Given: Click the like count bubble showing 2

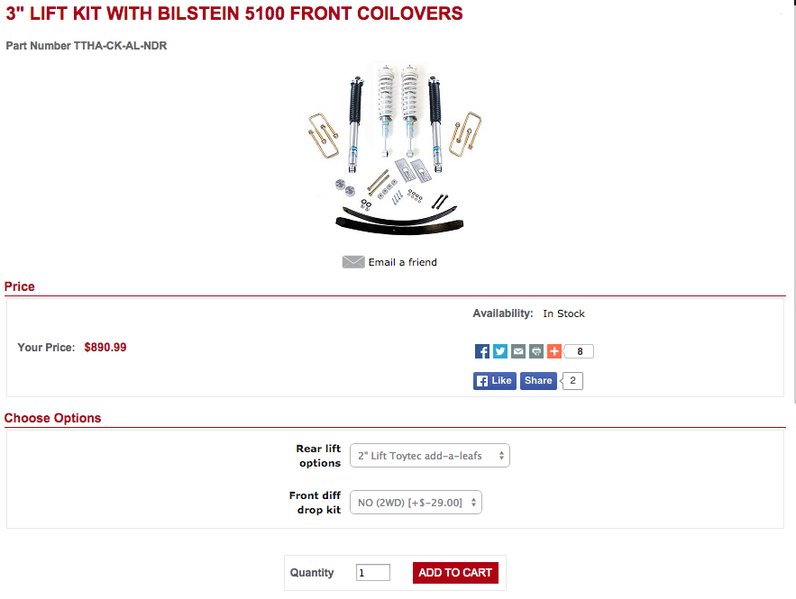Looking at the screenshot, I should click(572, 381).
